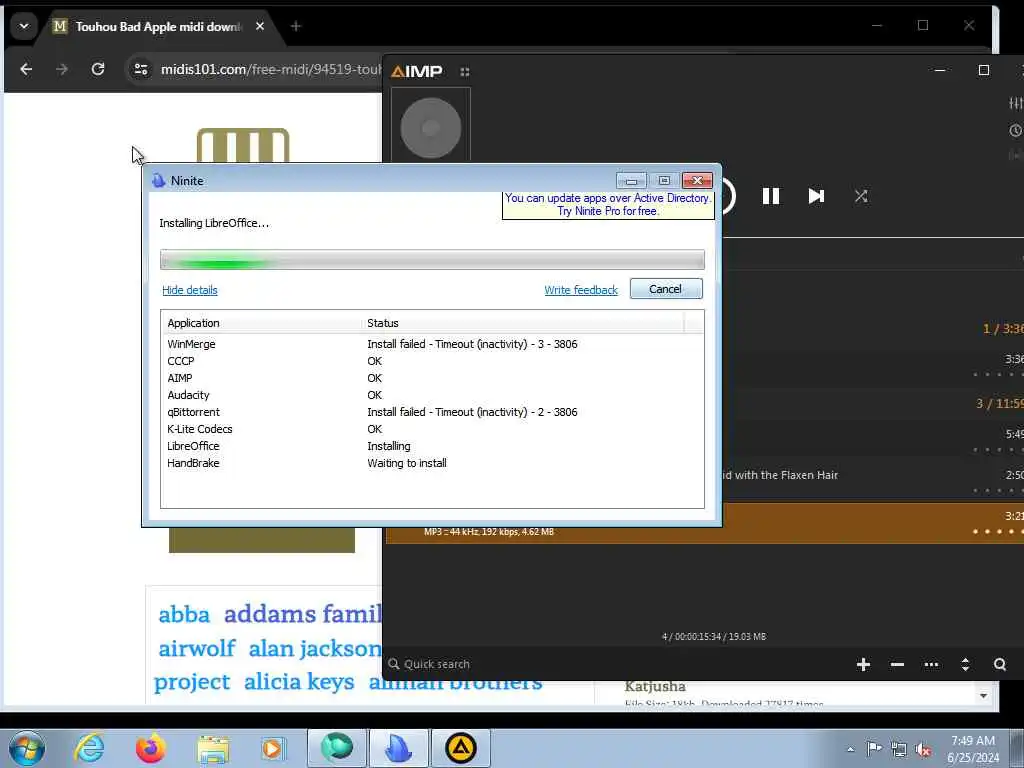Click AIMP album art disc placeholder
Viewport: 1024px width, 768px height.
click(430, 127)
